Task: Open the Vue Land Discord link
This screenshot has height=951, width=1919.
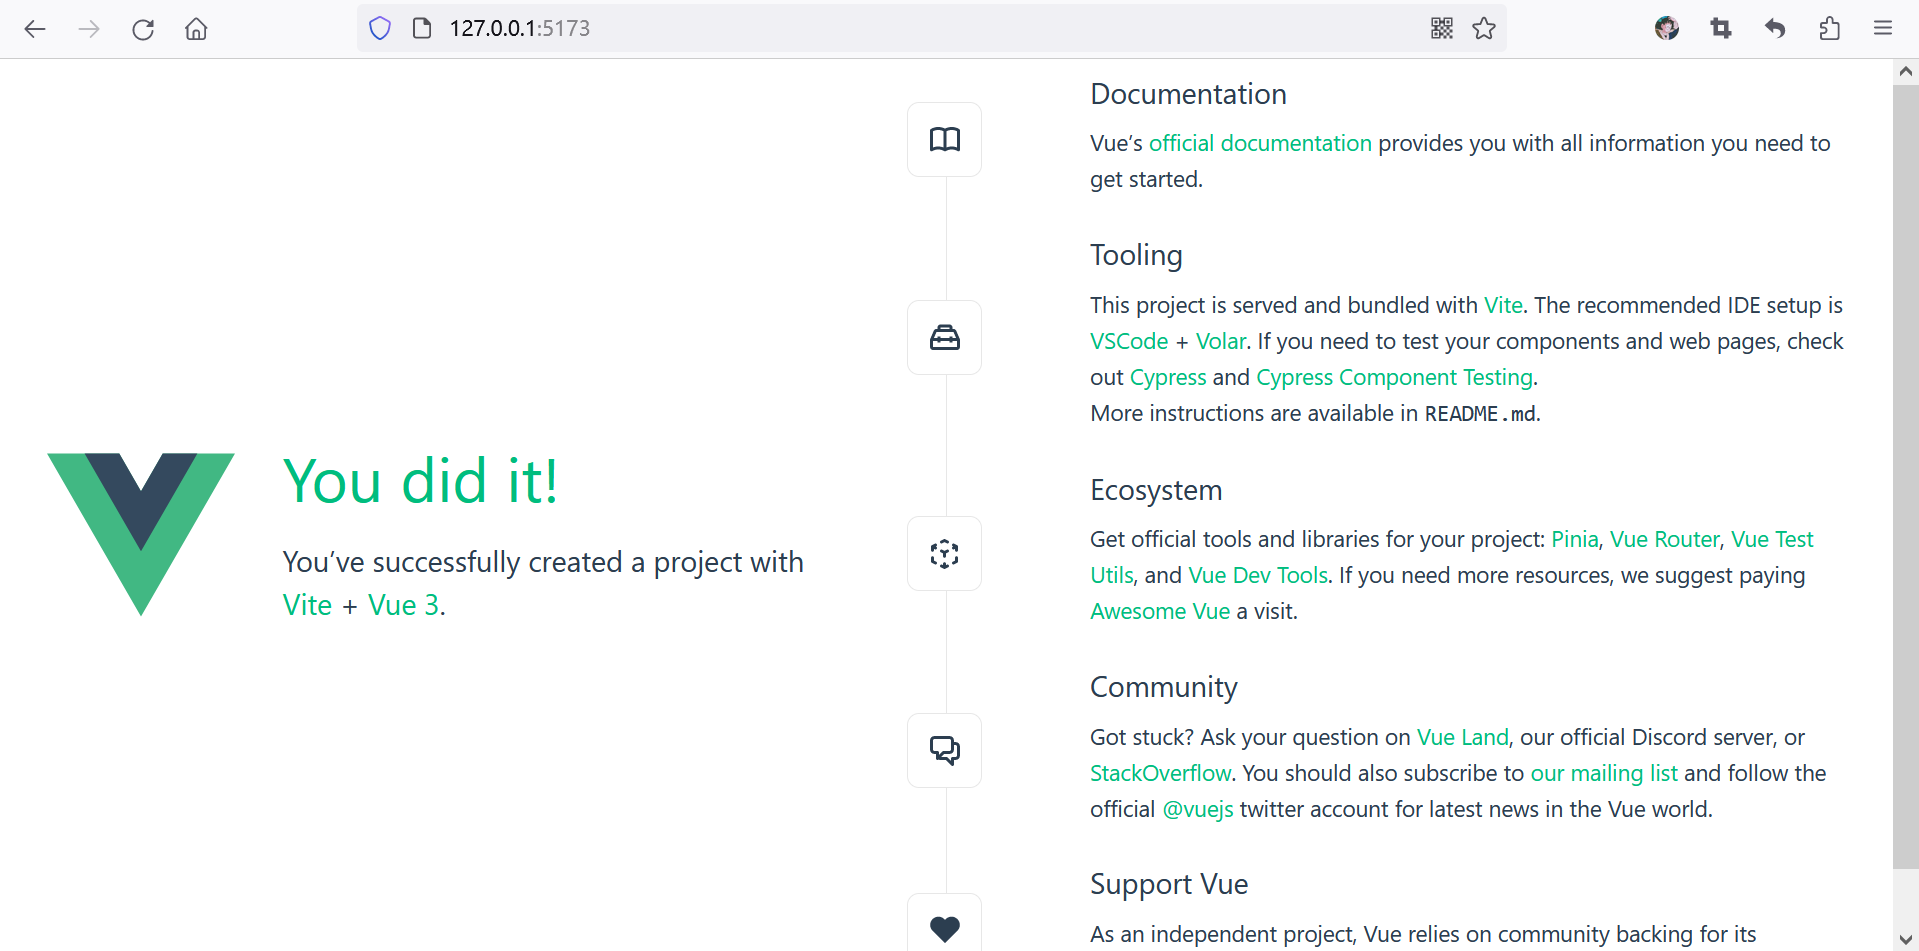Action: (1462, 737)
